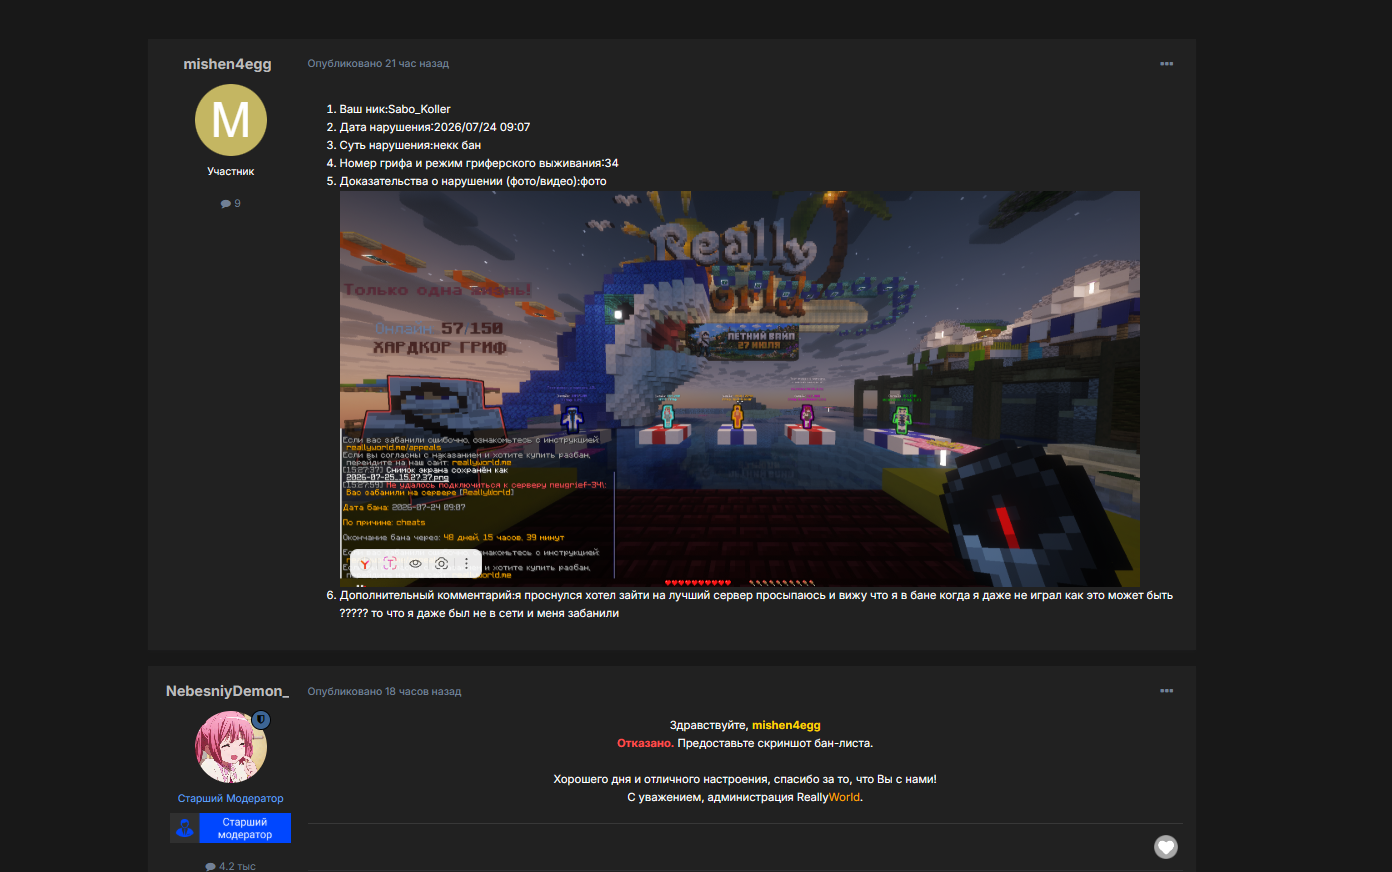Toggle the eye icon on image toolbar
Image resolution: width=1392 pixels, height=872 pixels.
[x=415, y=564]
